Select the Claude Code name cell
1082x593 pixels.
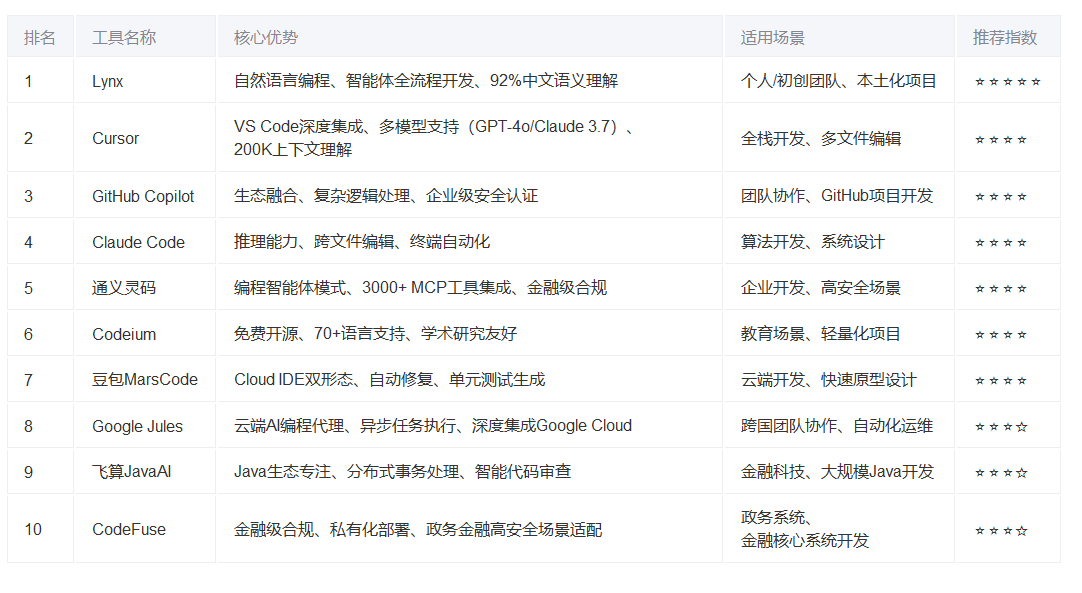pos(145,242)
